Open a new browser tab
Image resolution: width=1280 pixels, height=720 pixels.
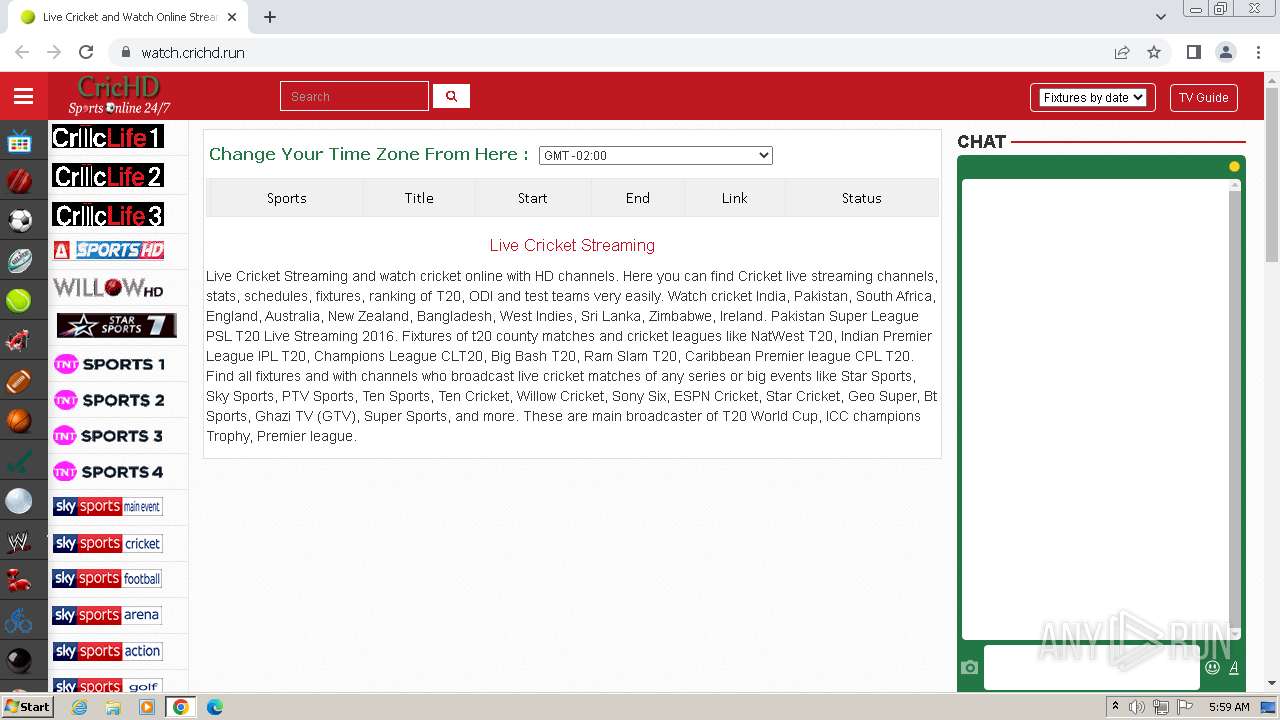[x=270, y=17]
